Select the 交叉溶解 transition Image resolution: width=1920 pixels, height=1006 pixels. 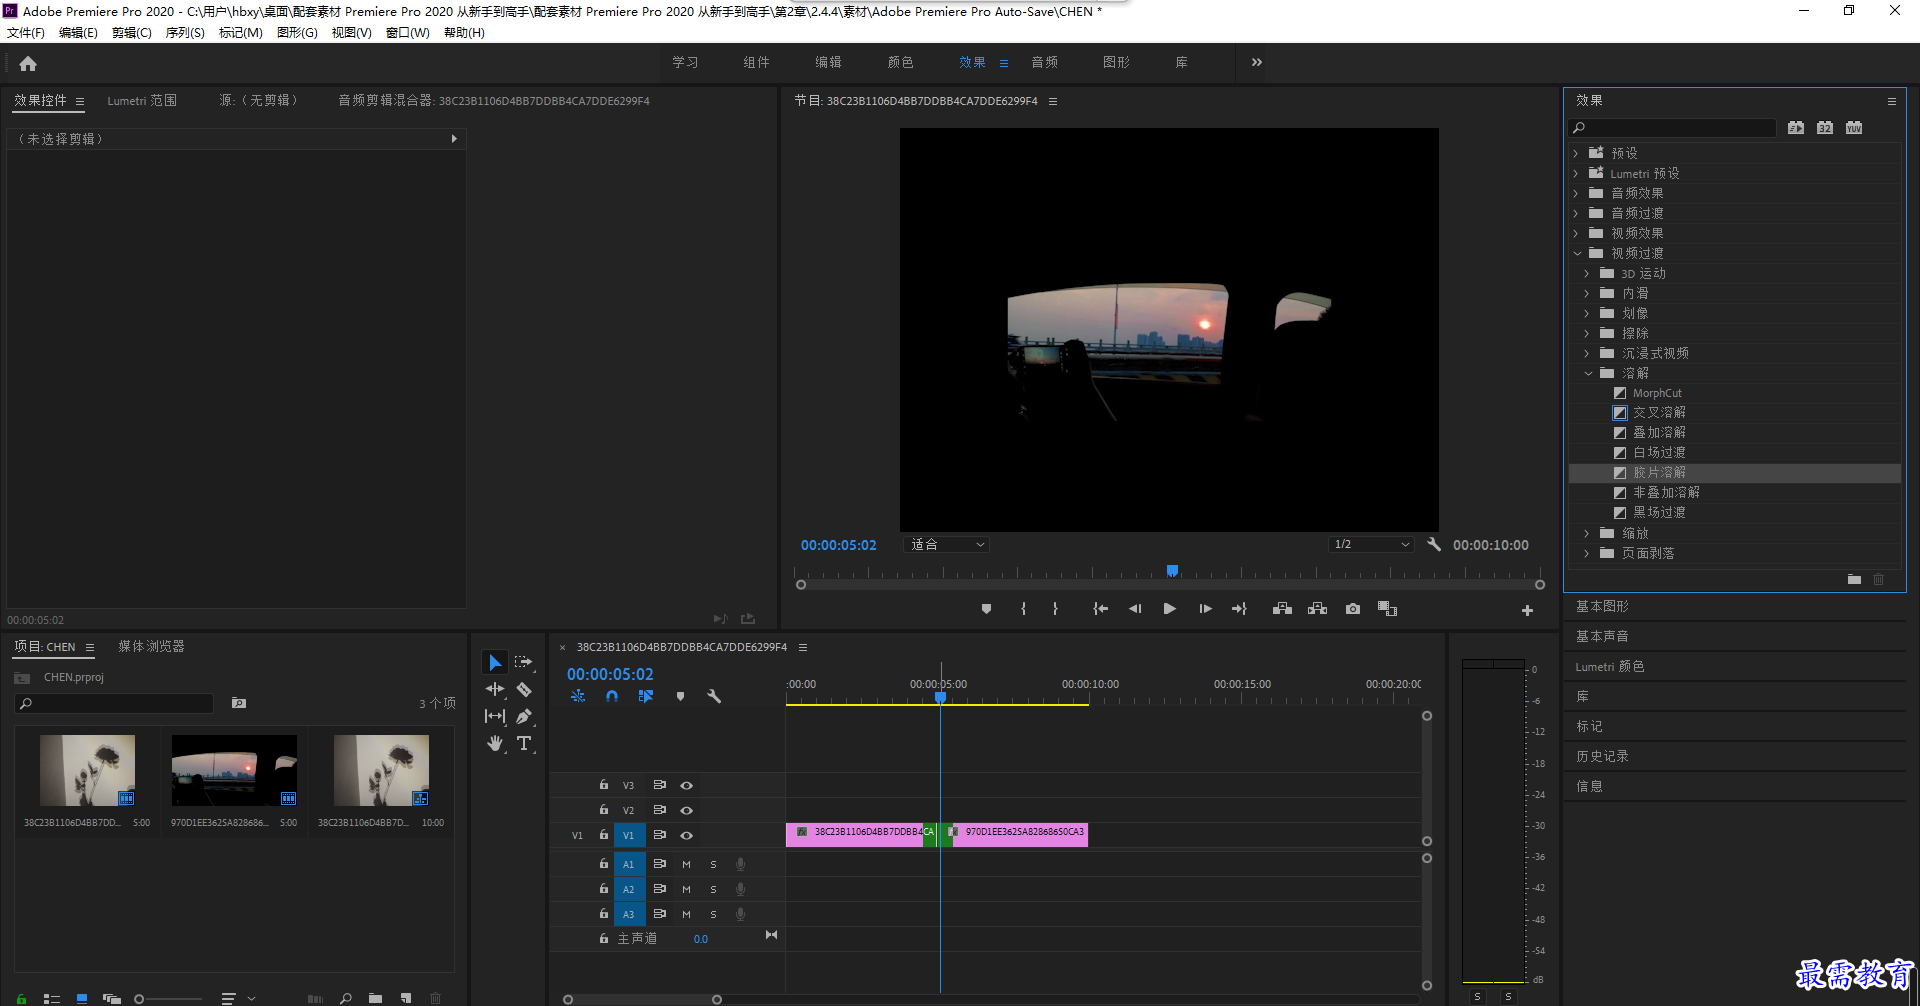click(x=1659, y=413)
